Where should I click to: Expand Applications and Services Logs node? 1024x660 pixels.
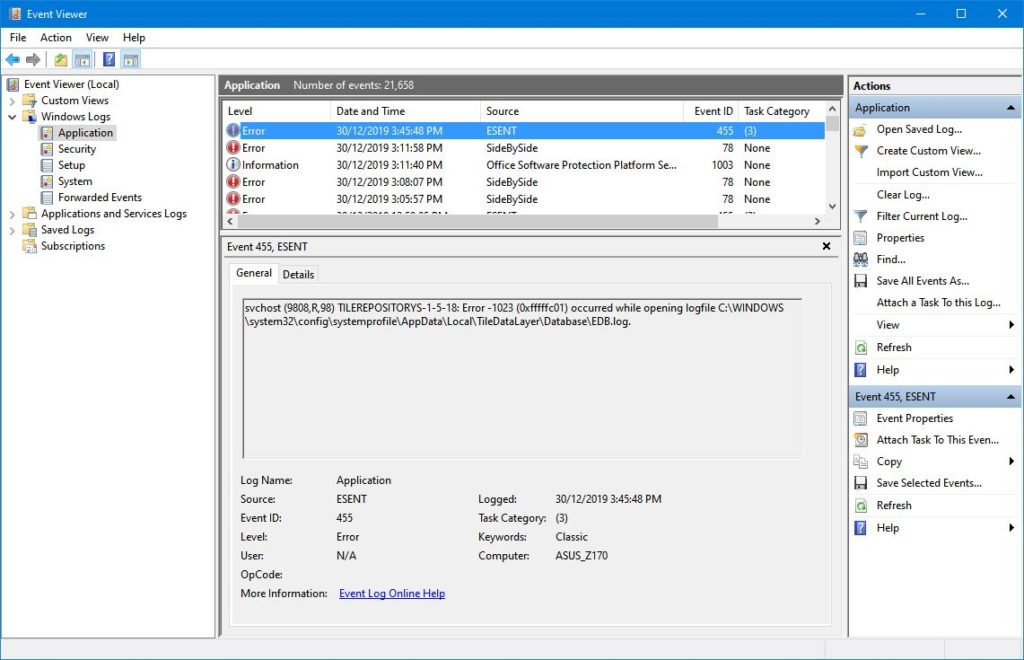[12, 214]
